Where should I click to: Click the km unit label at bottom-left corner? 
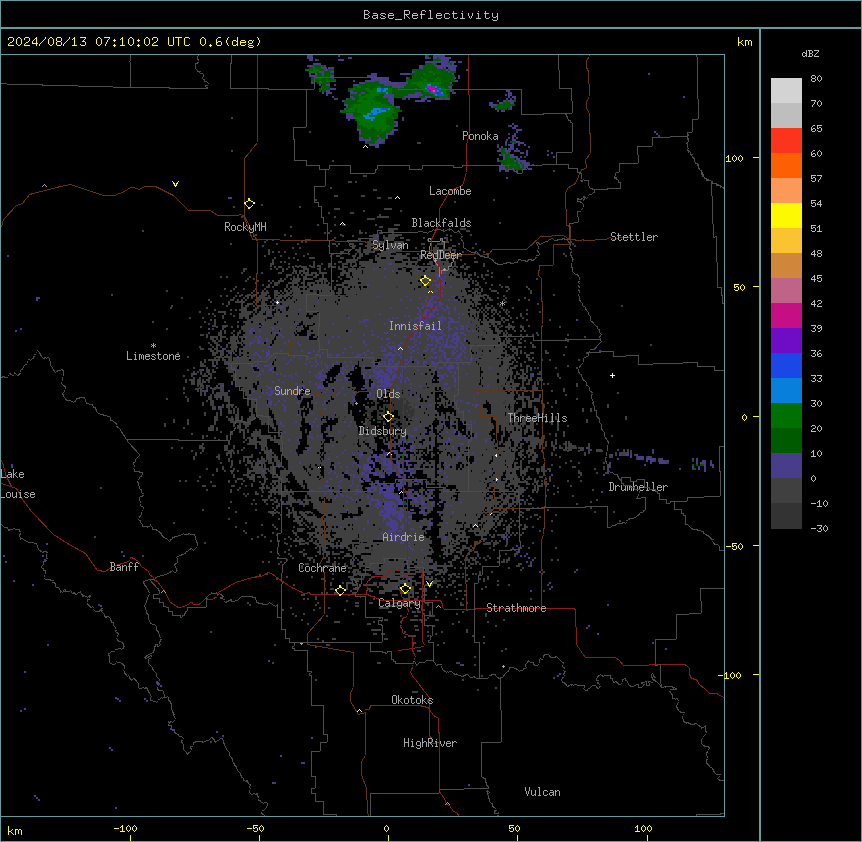point(15,830)
